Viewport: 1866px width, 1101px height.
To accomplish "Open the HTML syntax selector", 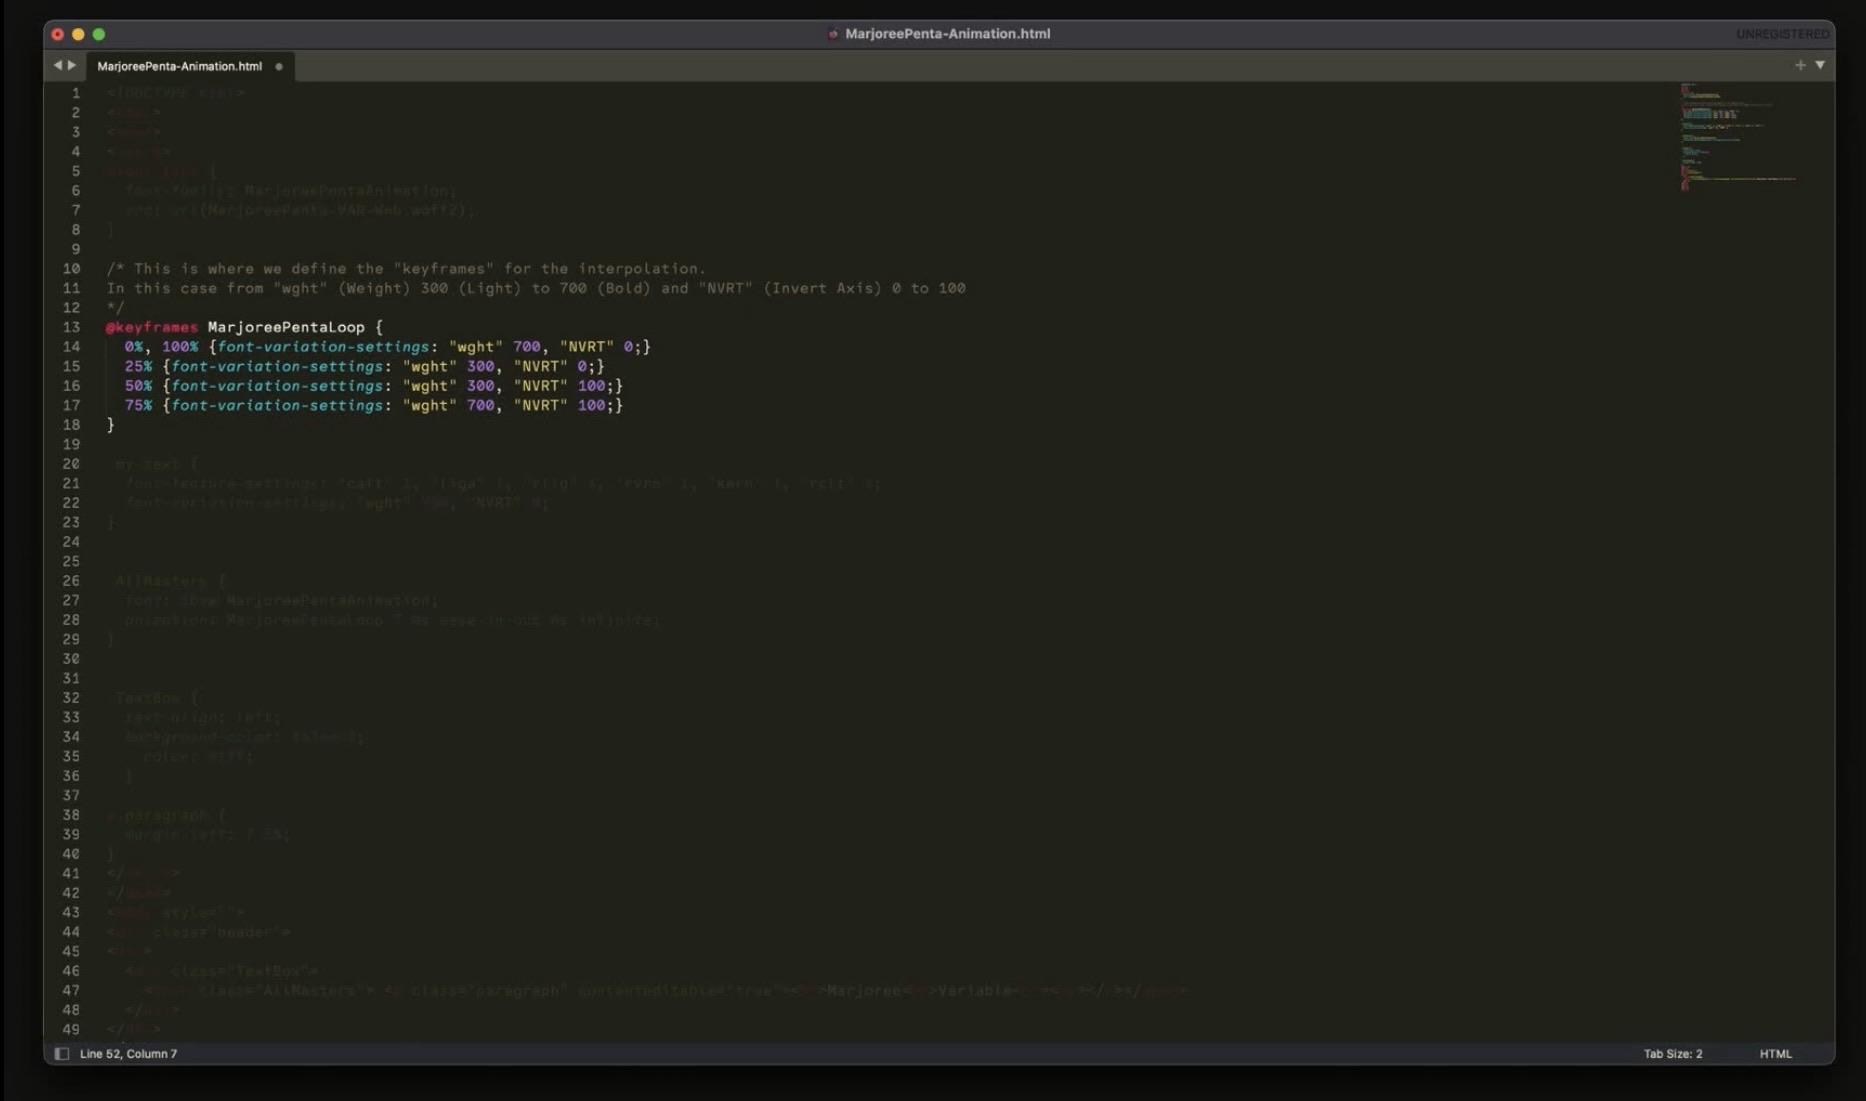I will coord(1775,1053).
